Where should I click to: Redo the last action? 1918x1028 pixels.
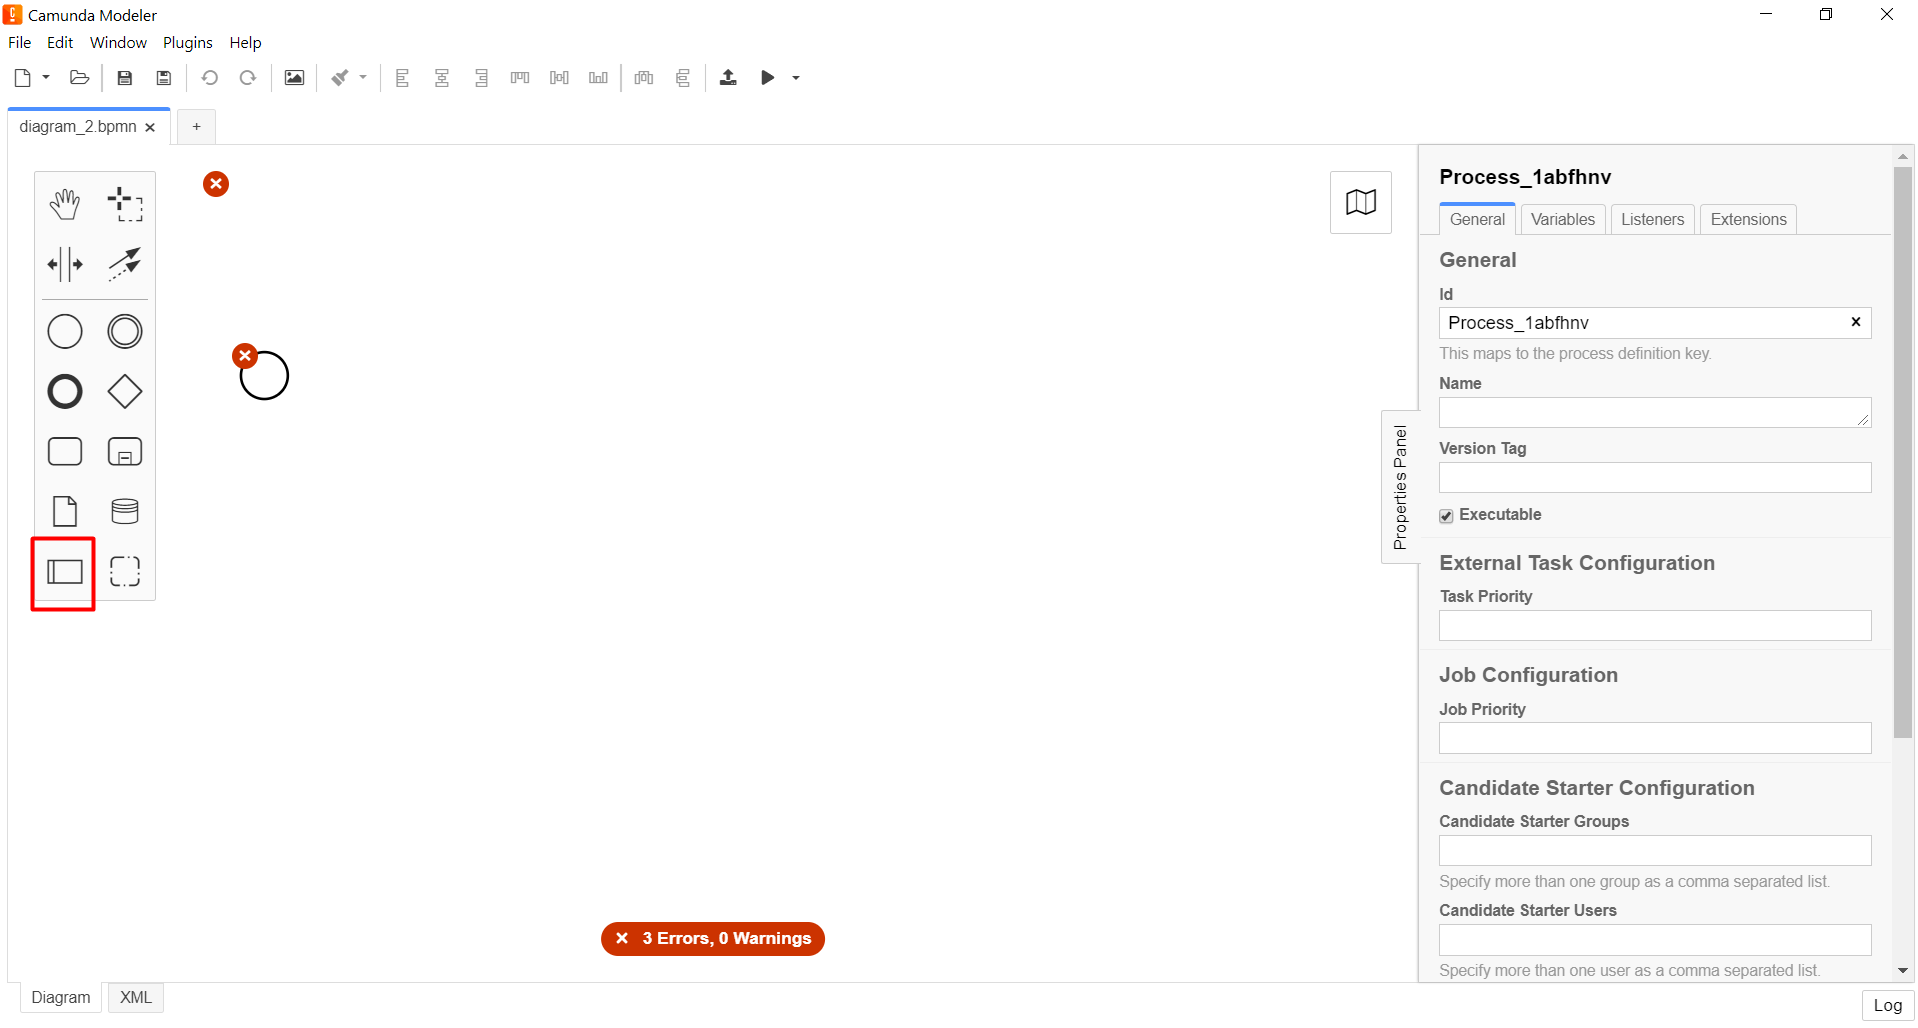point(248,78)
